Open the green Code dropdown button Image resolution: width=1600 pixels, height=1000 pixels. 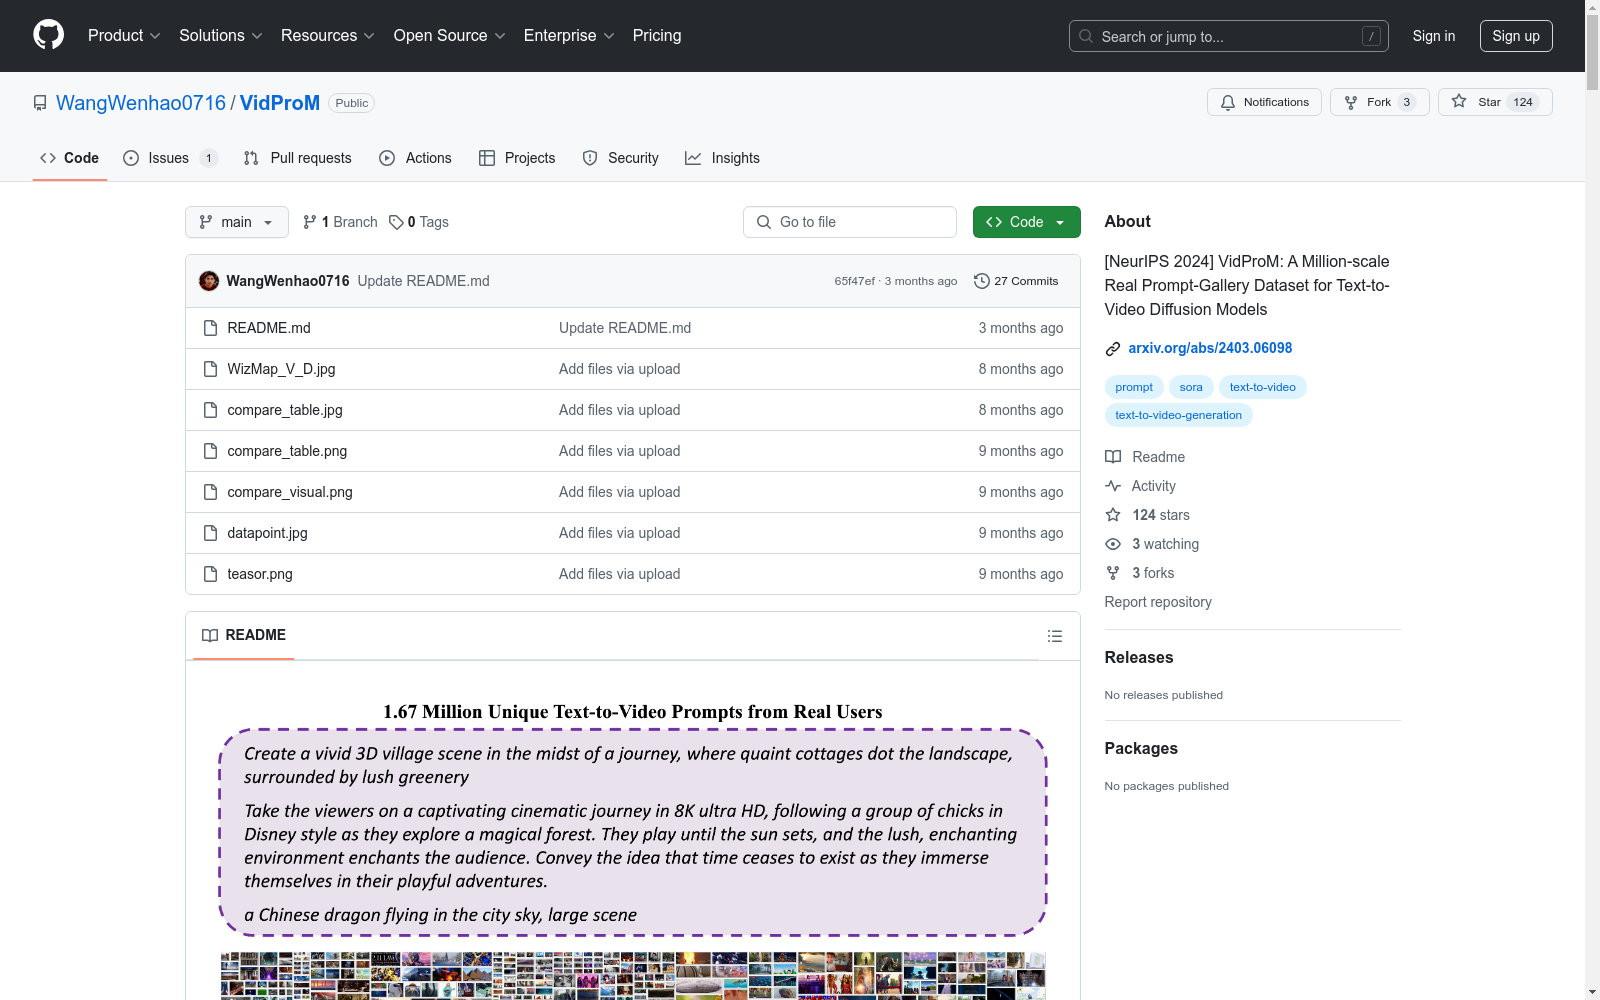tap(1026, 222)
